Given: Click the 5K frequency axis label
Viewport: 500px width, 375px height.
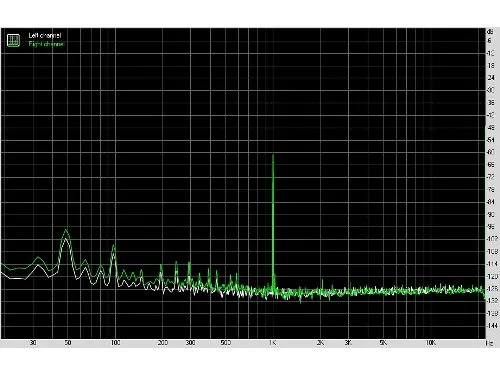Looking at the screenshot, I should pyautogui.click(x=383, y=343).
